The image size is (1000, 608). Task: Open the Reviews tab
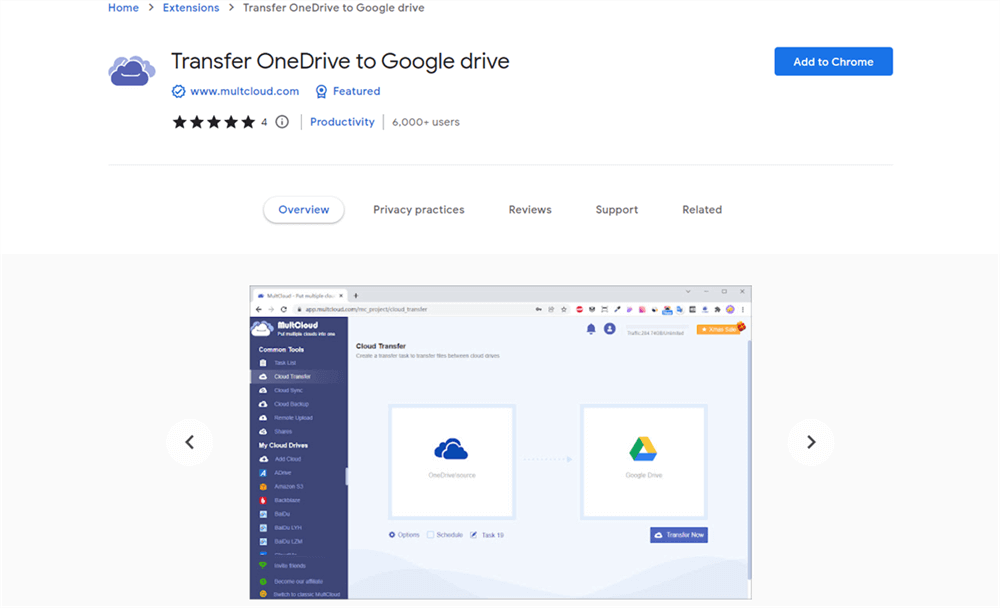[x=529, y=209]
